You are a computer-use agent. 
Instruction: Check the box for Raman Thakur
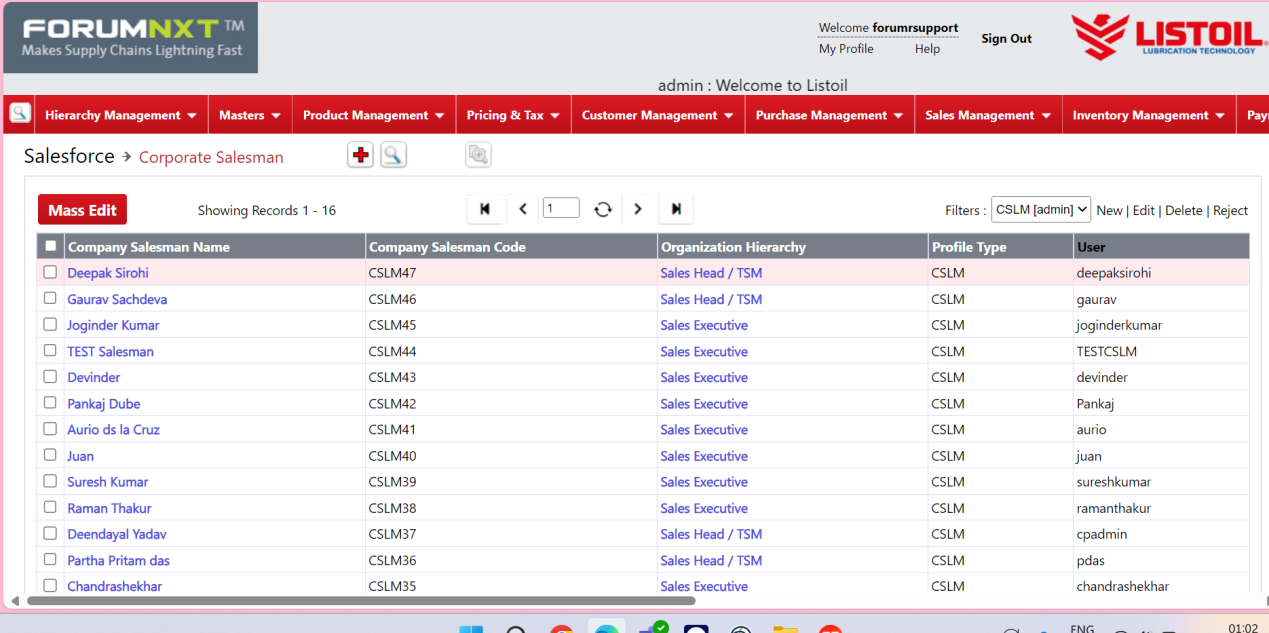point(50,508)
